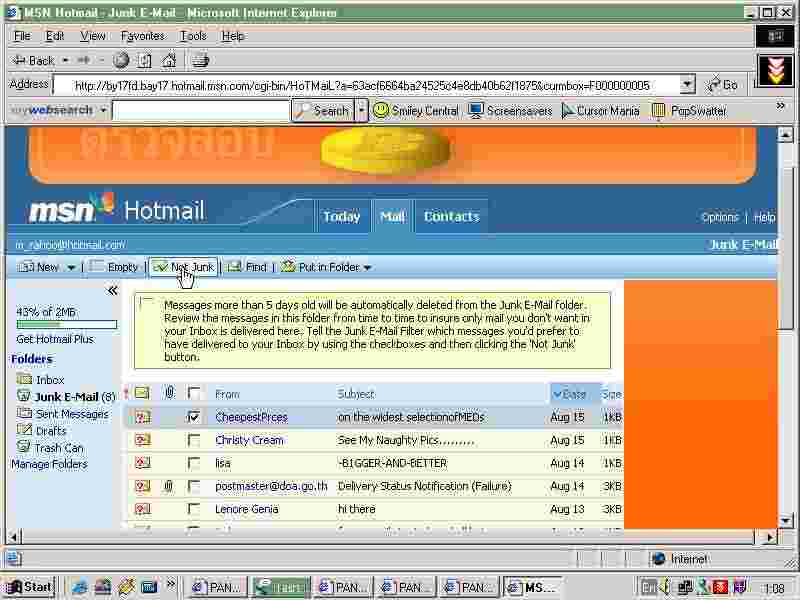Viewport: 800px width, 600px height.
Task: Click envelope icon on Christy Cream row
Action: pyautogui.click(x=143, y=440)
